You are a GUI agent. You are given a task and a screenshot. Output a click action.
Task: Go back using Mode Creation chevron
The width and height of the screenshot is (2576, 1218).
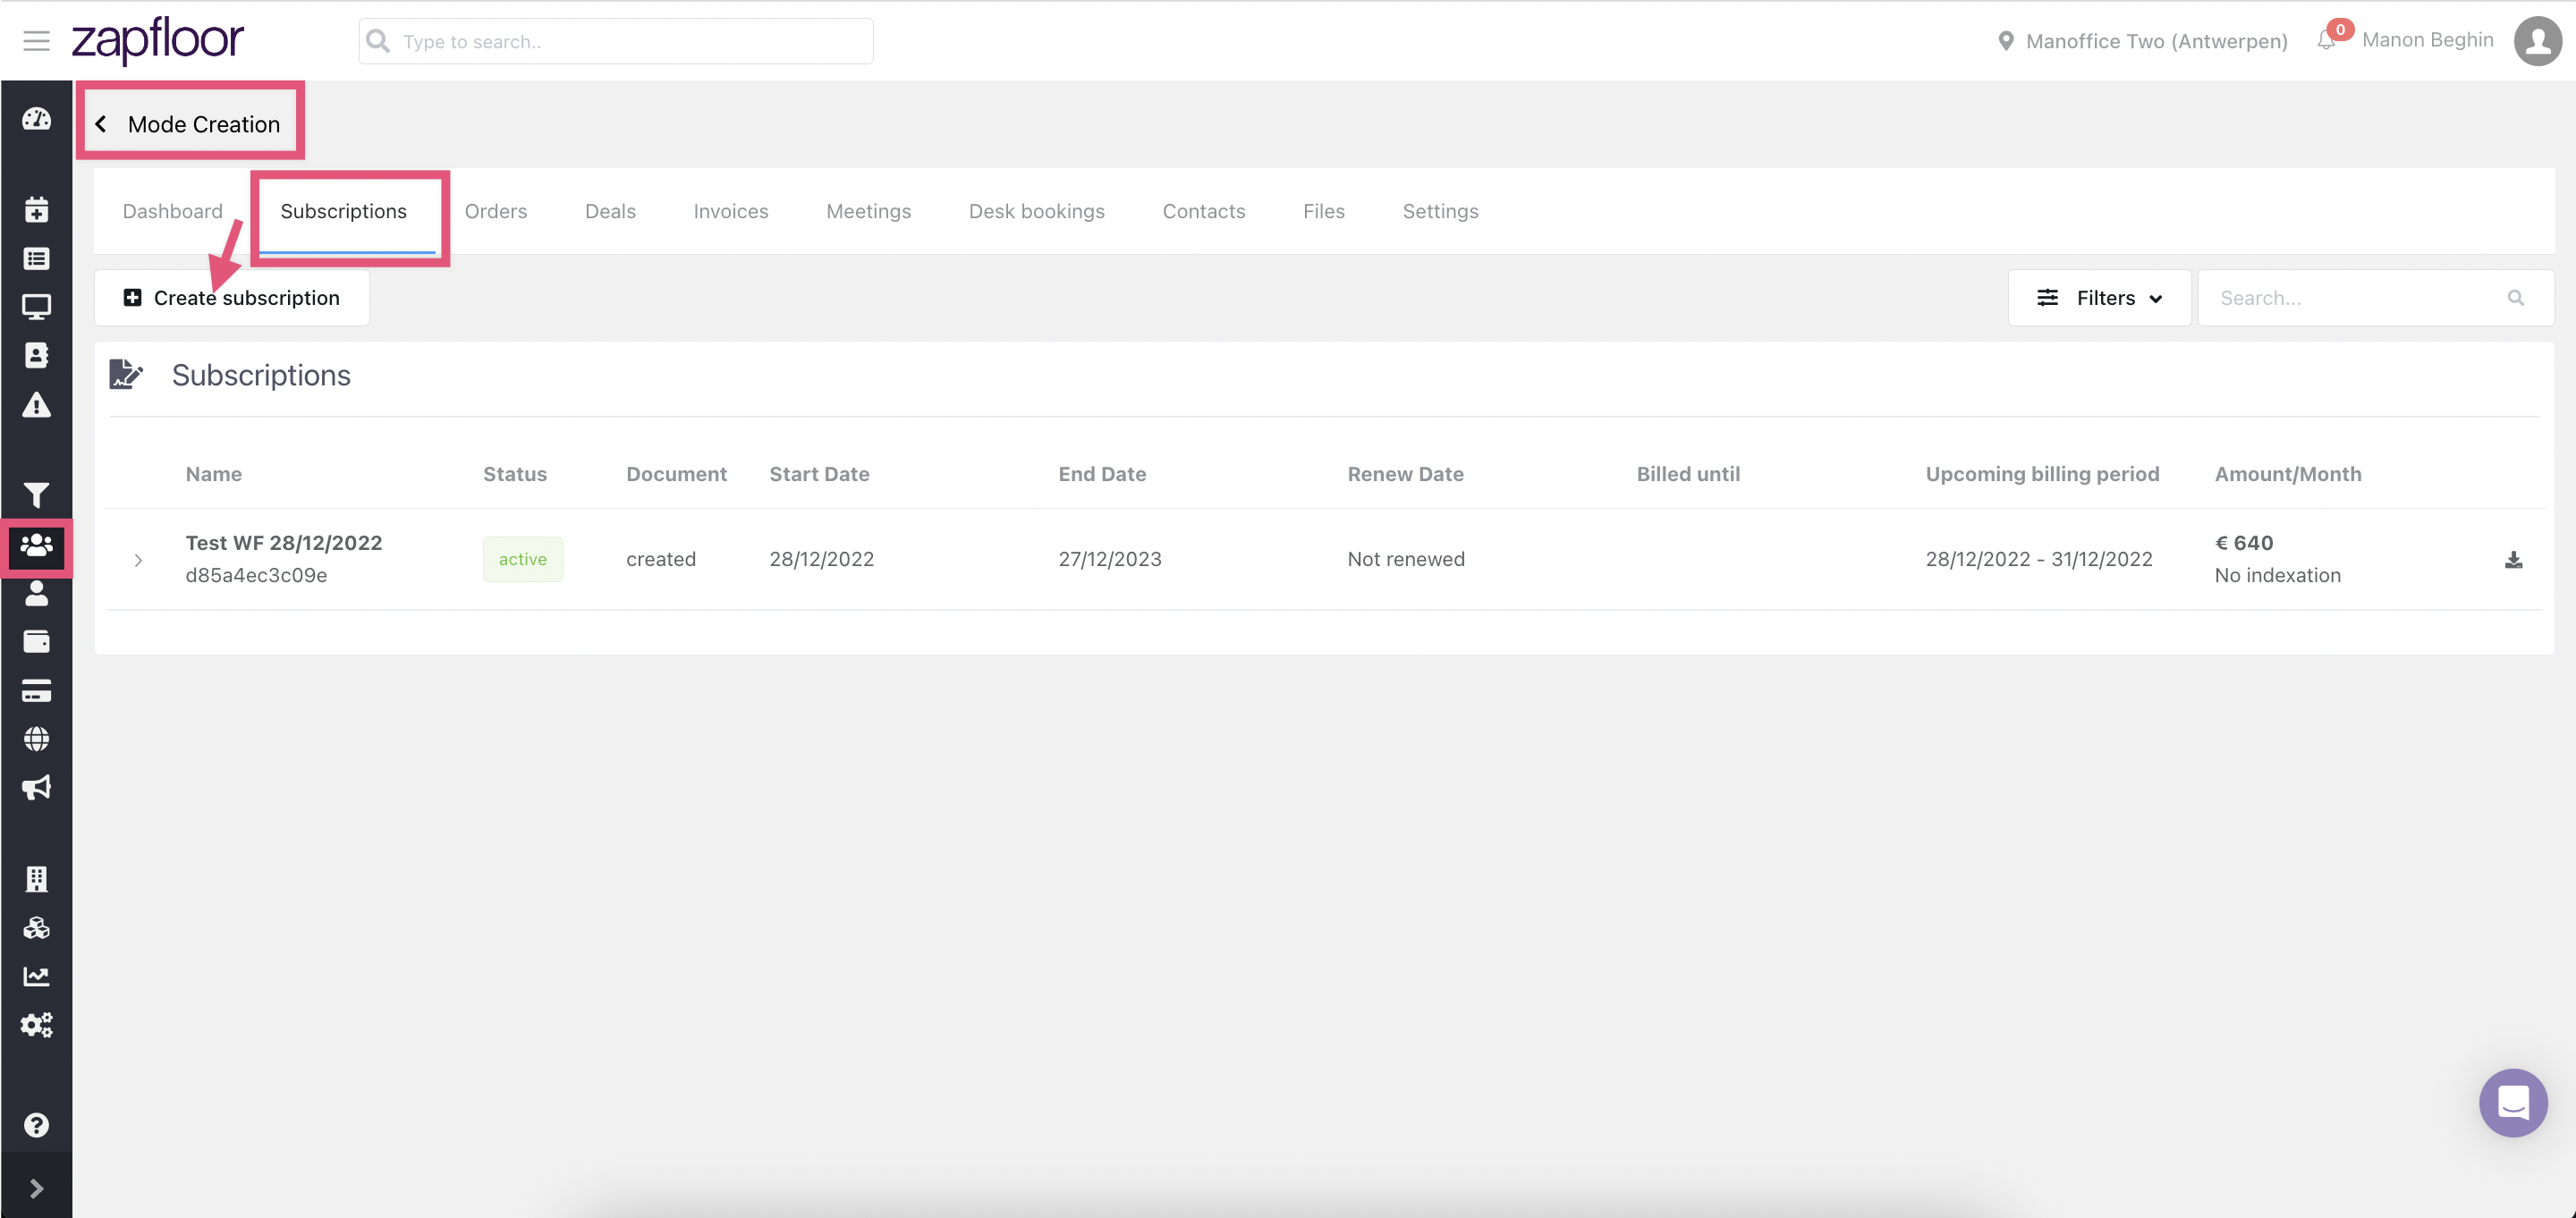click(x=101, y=124)
